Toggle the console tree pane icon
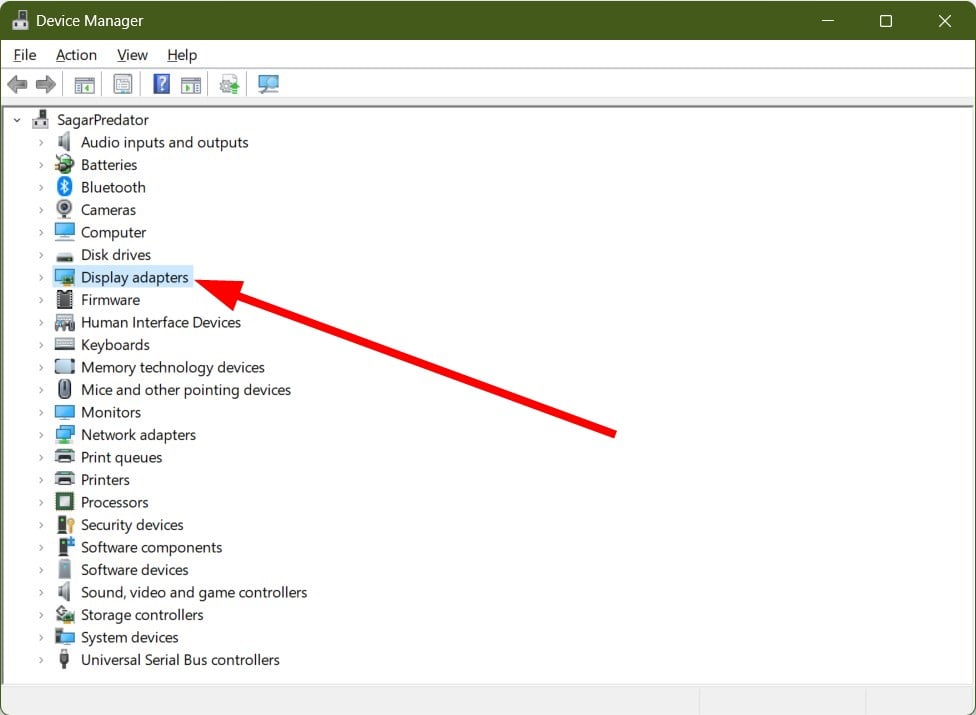This screenshot has width=976, height=715. (x=84, y=84)
